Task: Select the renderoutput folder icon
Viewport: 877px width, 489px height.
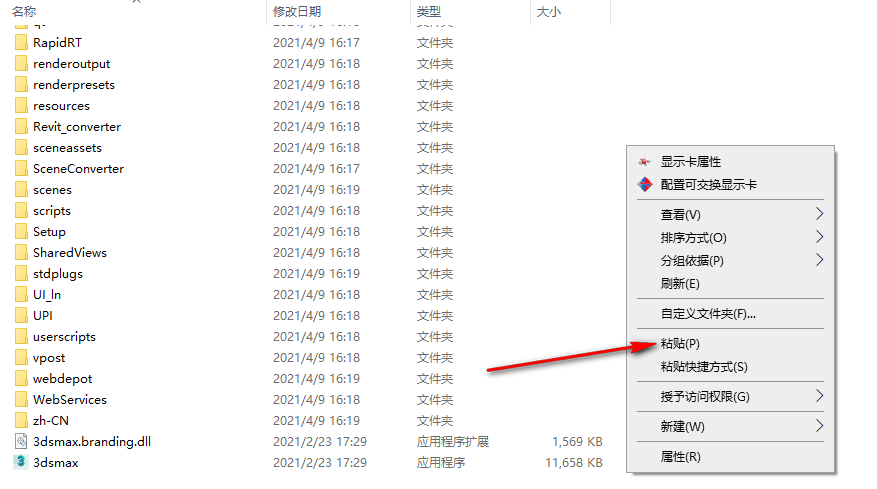Action: [x=21, y=64]
